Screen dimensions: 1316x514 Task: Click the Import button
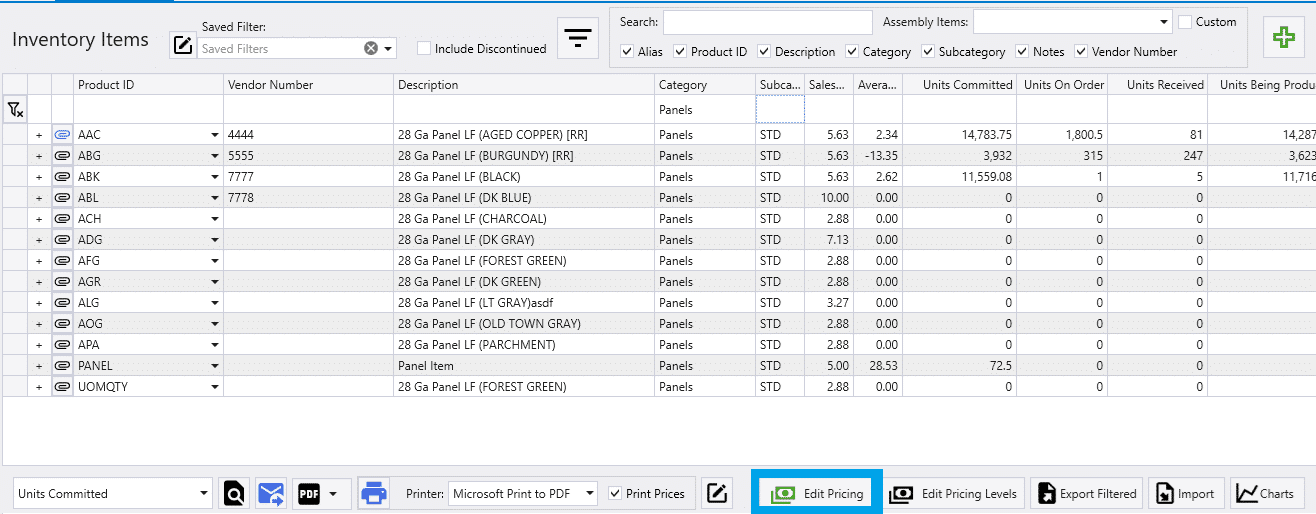pos(1186,493)
